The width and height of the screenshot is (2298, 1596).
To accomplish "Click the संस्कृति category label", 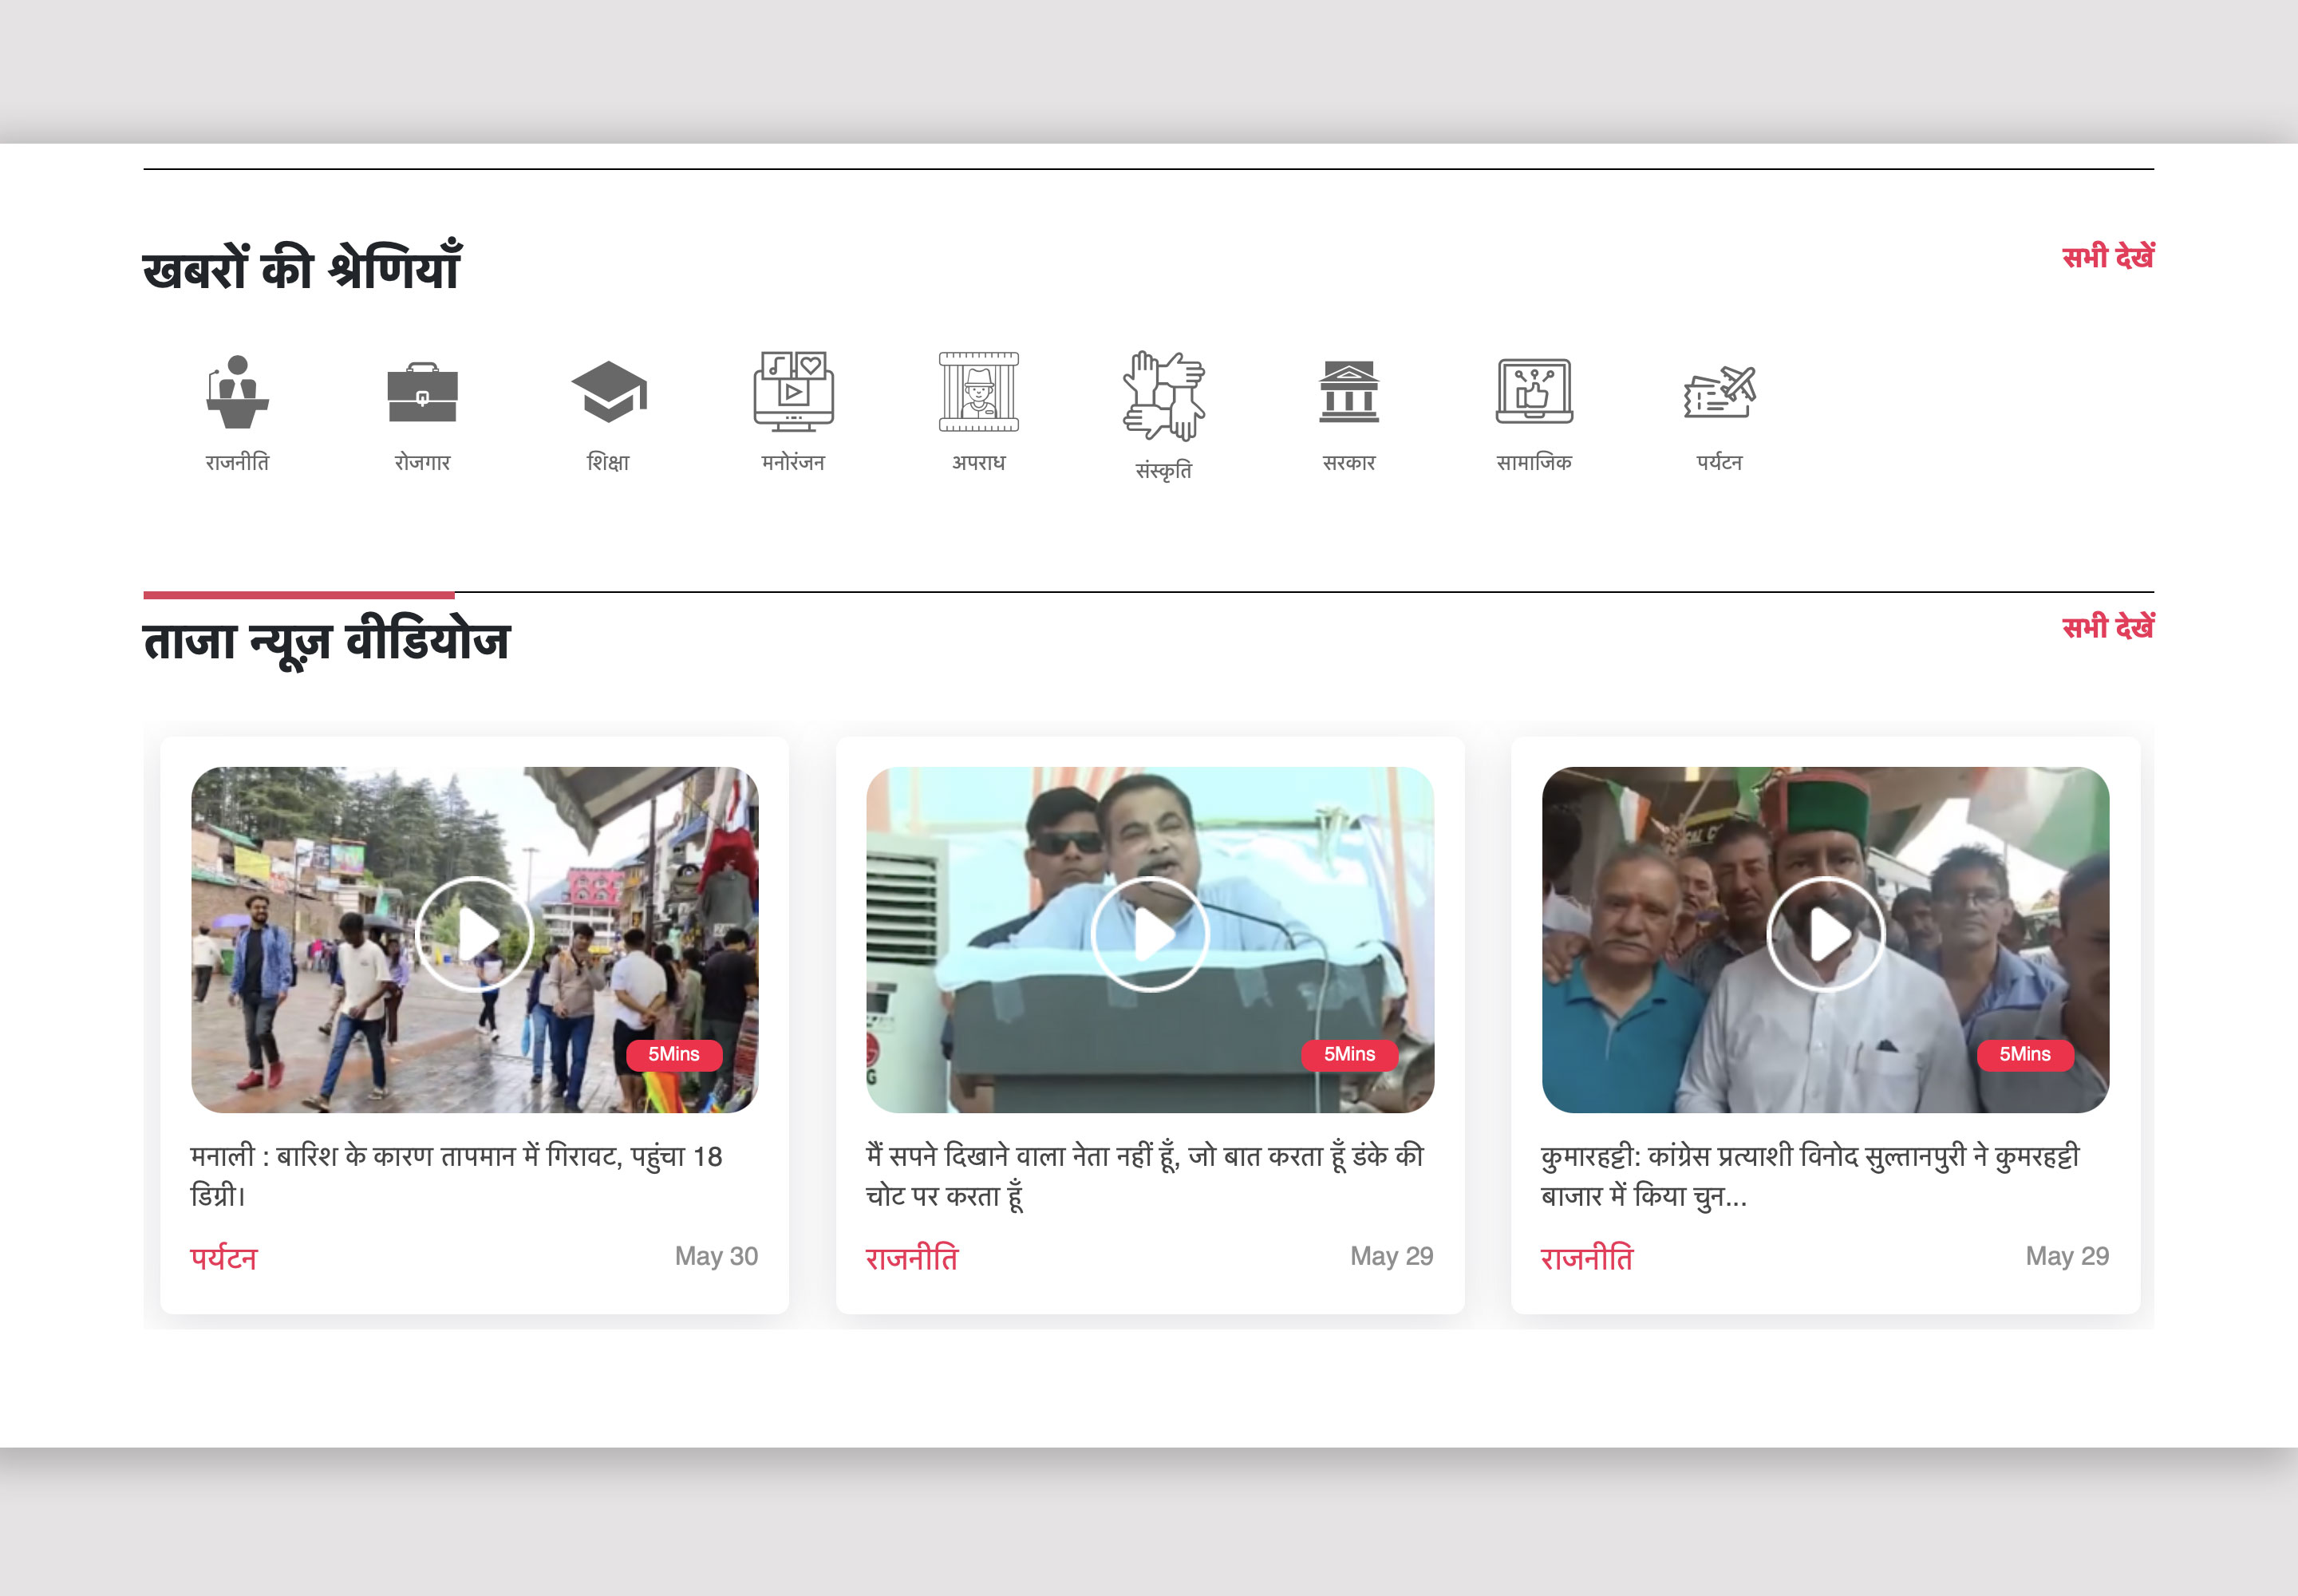I will pos(1163,470).
